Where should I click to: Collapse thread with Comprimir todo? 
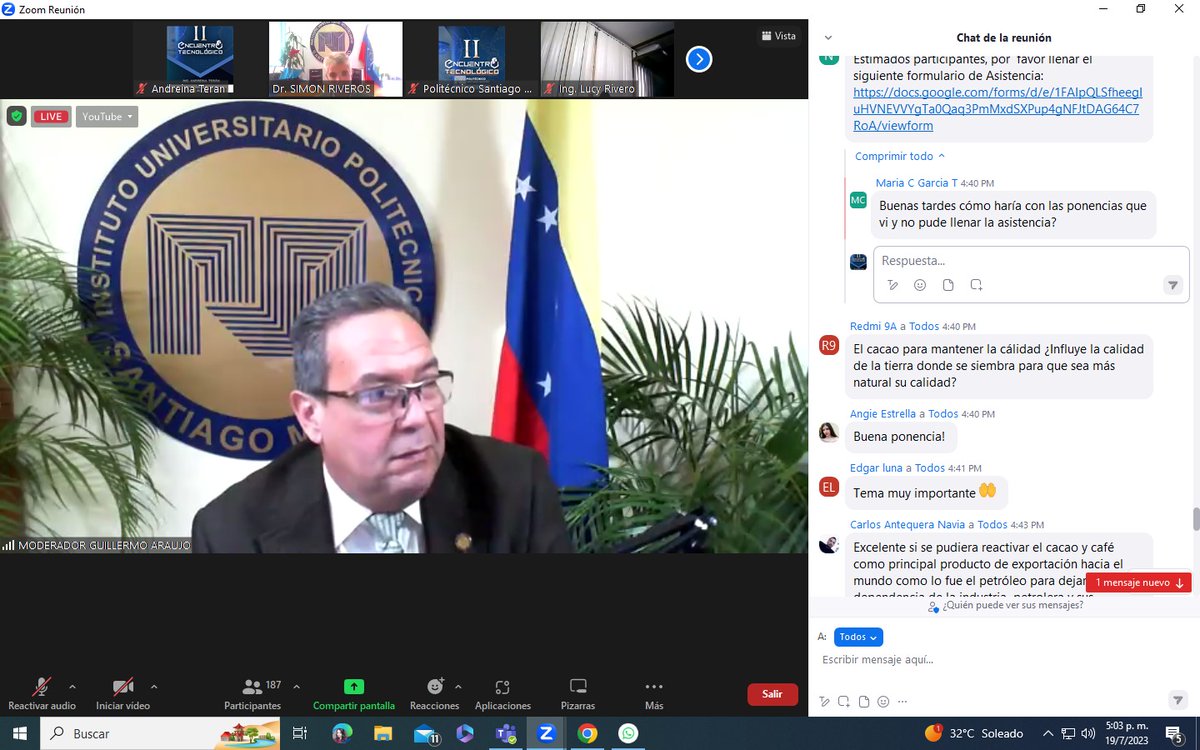pos(900,156)
